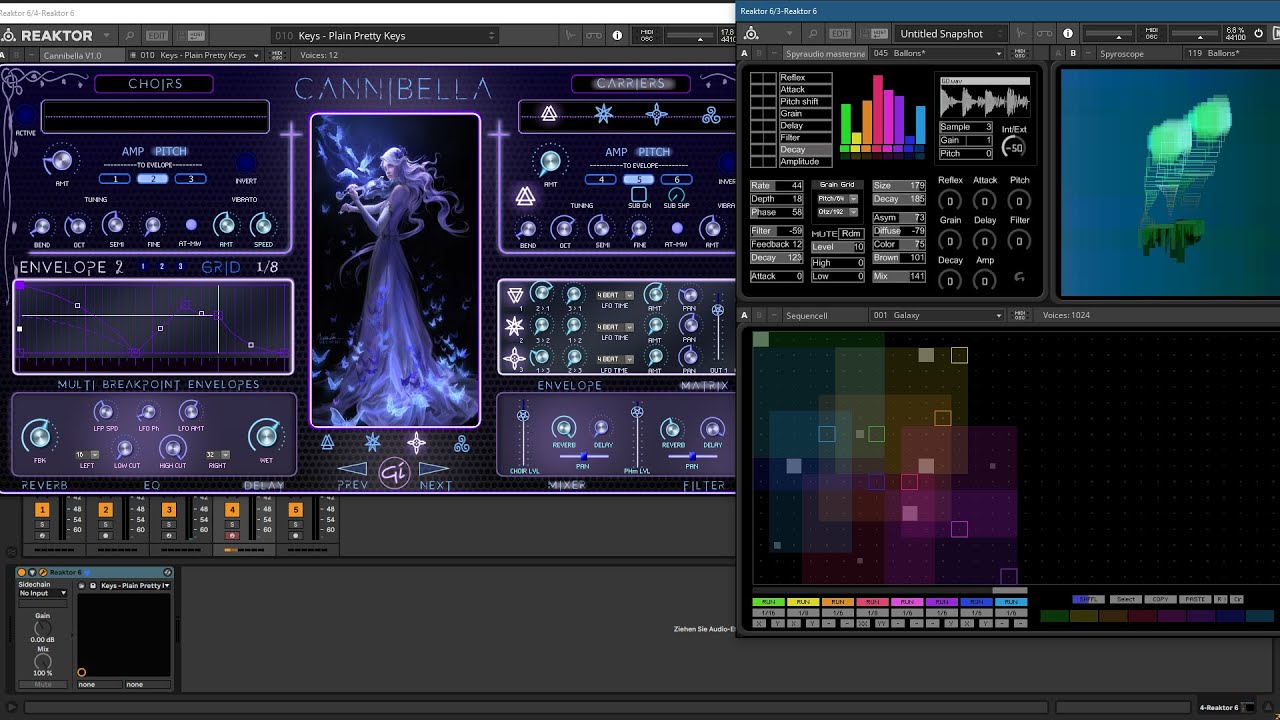Select envelope 1 for Choirs
The height and width of the screenshot is (720, 1280).
pos(115,179)
